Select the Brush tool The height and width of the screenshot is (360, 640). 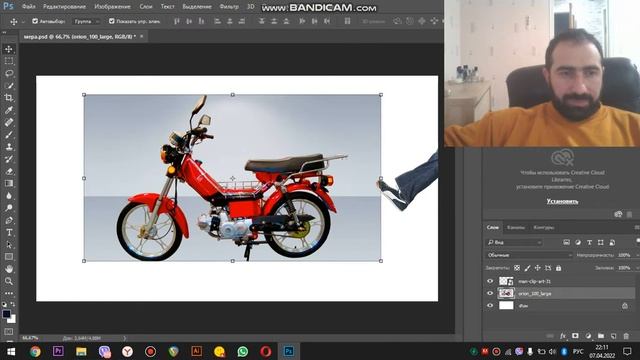(x=9, y=134)
